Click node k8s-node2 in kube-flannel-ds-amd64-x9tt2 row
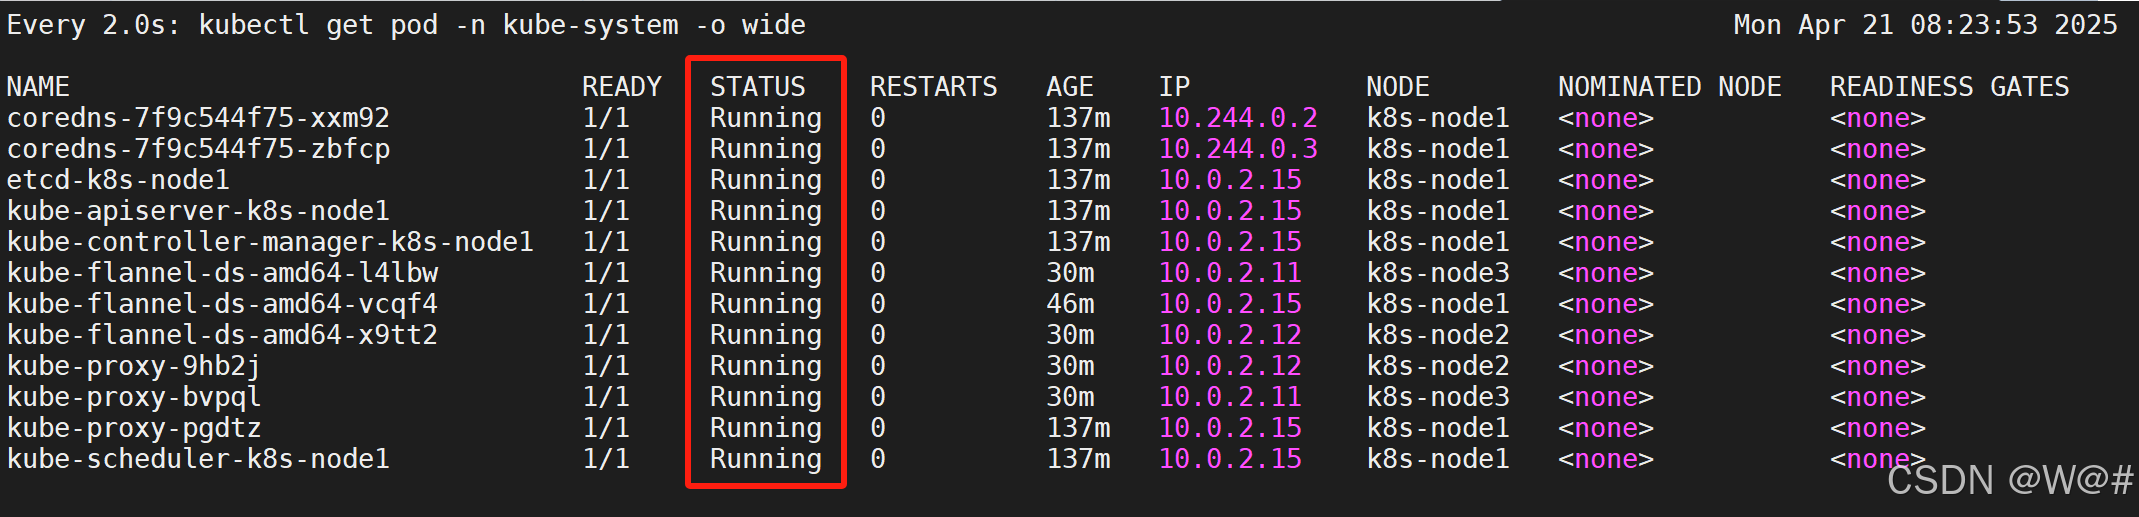This screenshot has height=517, width=2139. coord(1438,335)
